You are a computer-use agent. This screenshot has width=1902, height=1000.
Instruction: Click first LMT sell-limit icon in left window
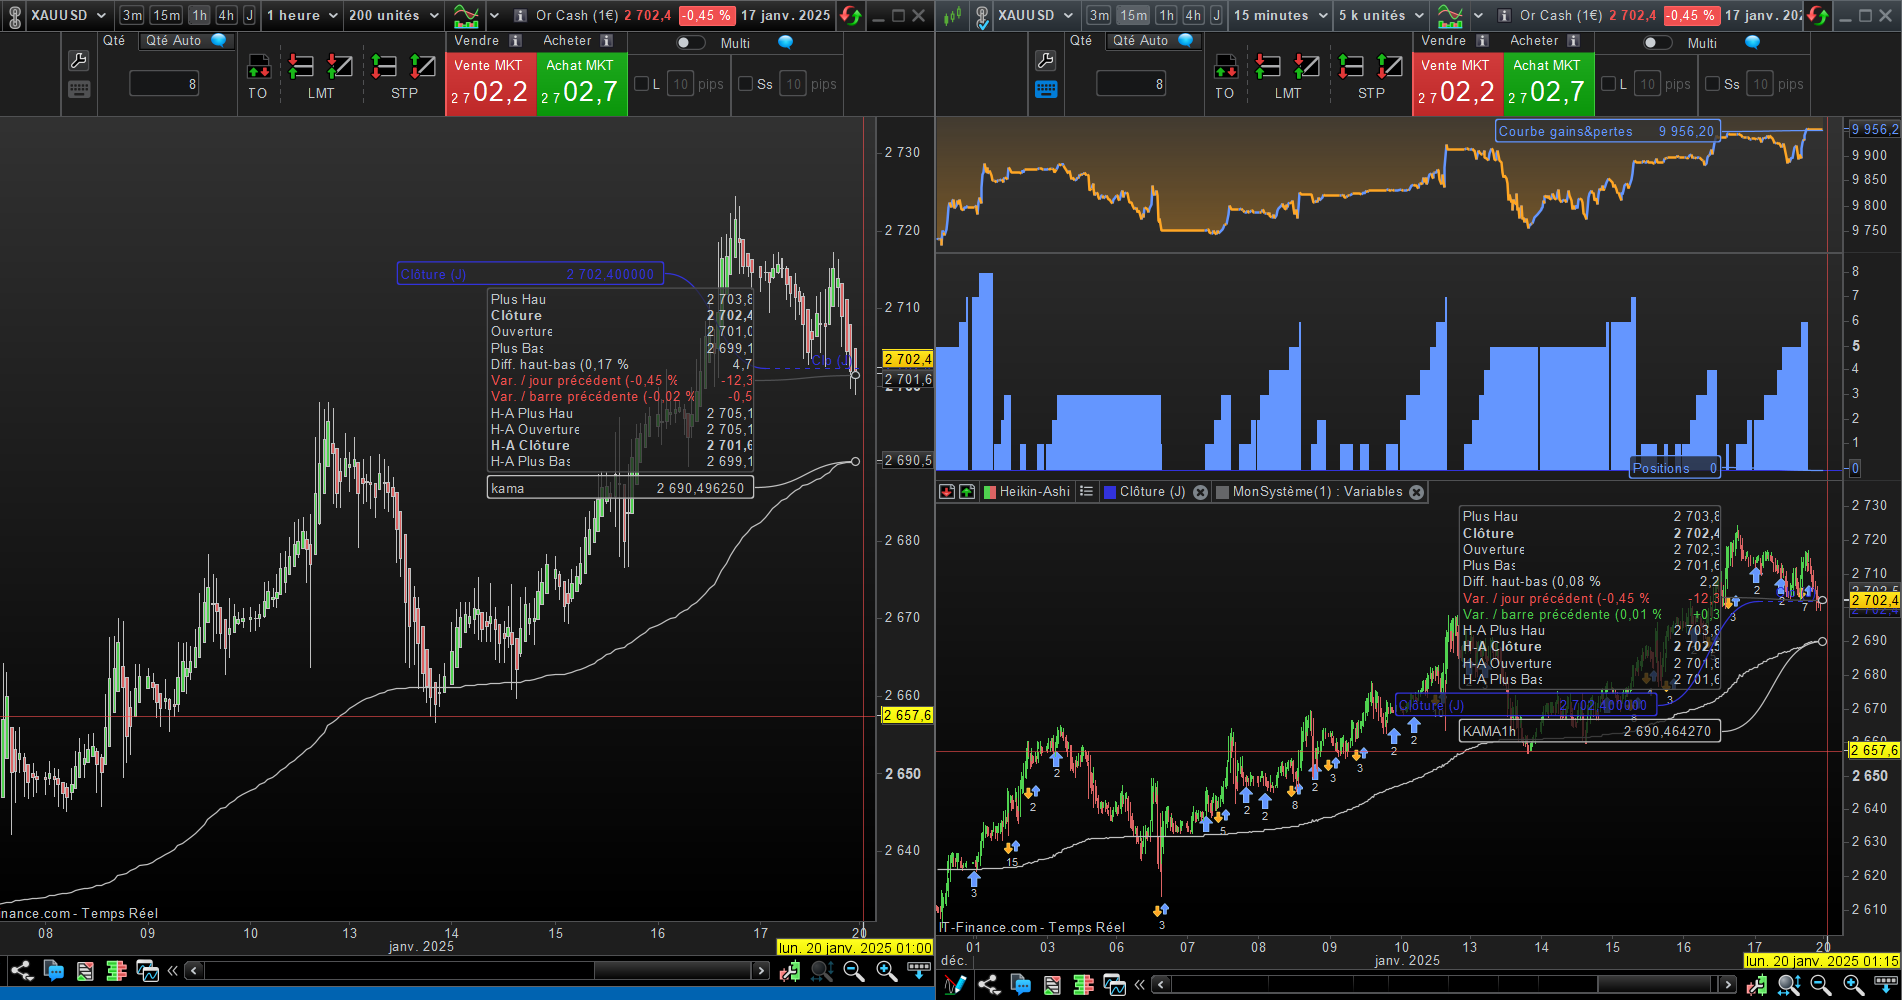301,67
